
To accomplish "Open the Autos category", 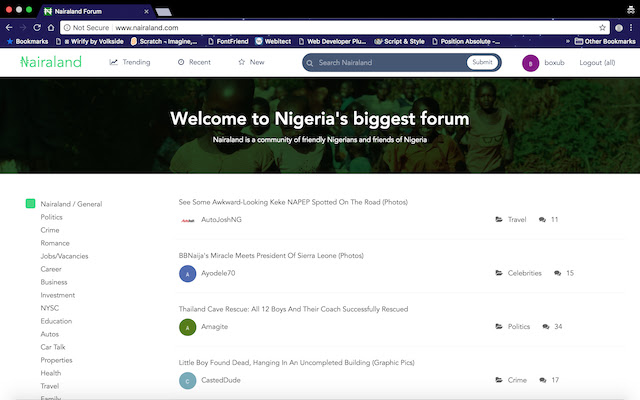I will point(50,334).
